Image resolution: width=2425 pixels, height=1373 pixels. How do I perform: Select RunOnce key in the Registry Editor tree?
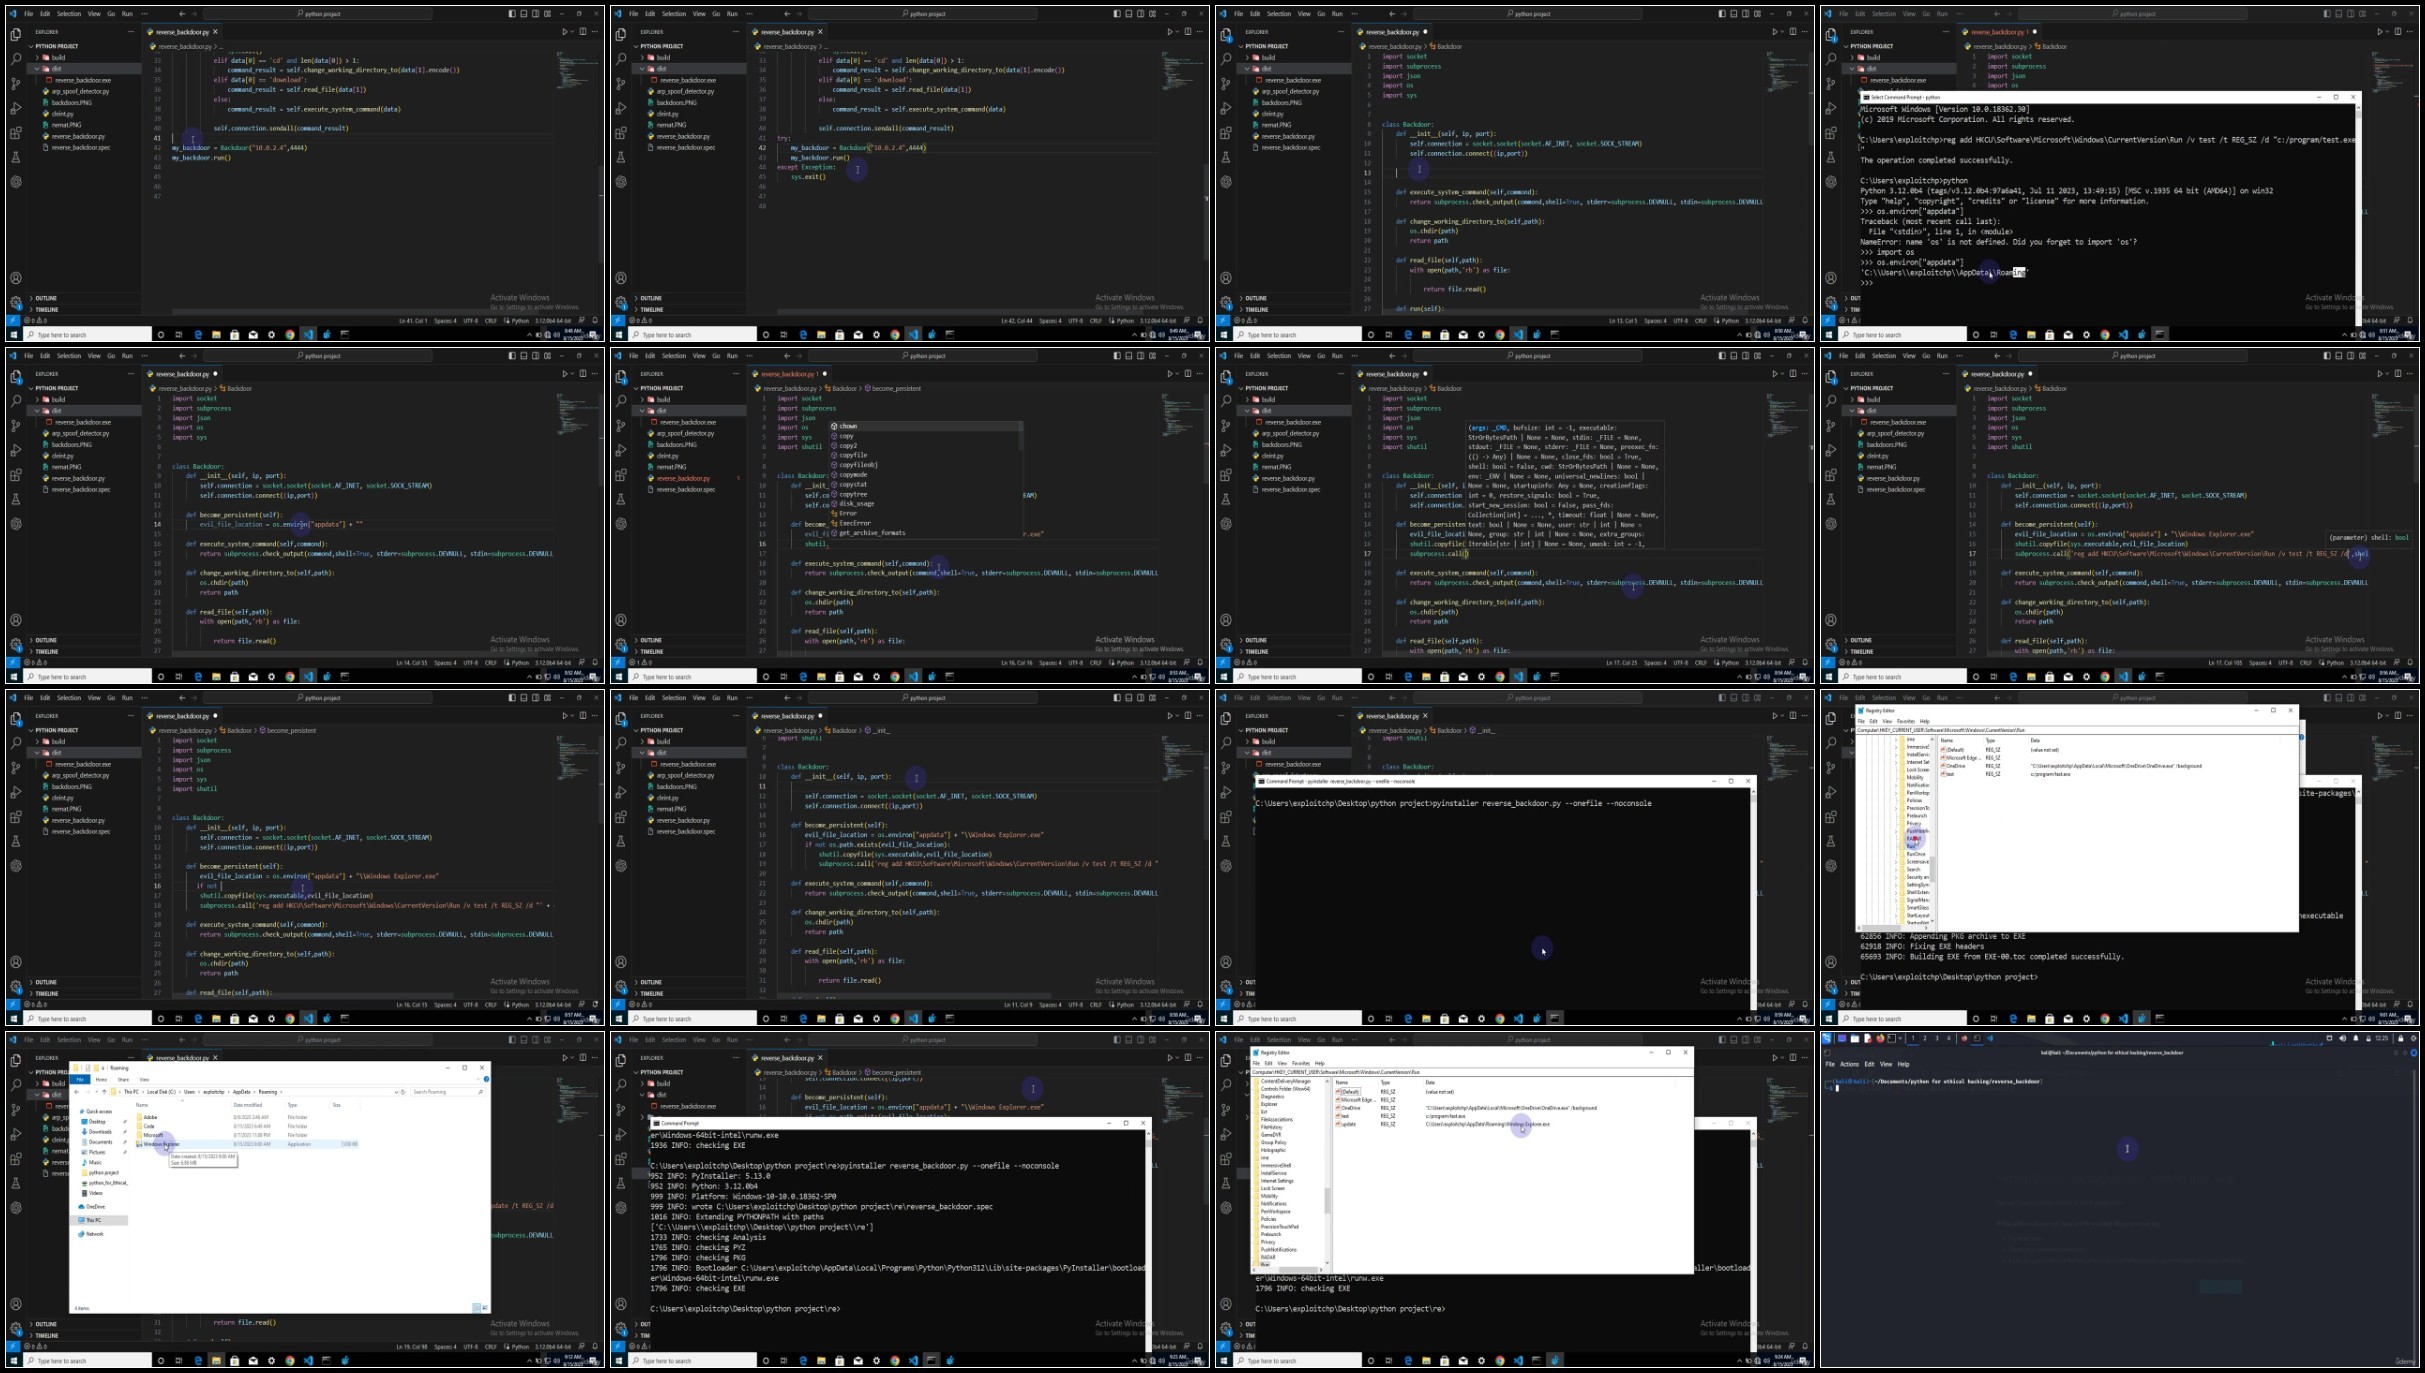(x=1916, y=854)
